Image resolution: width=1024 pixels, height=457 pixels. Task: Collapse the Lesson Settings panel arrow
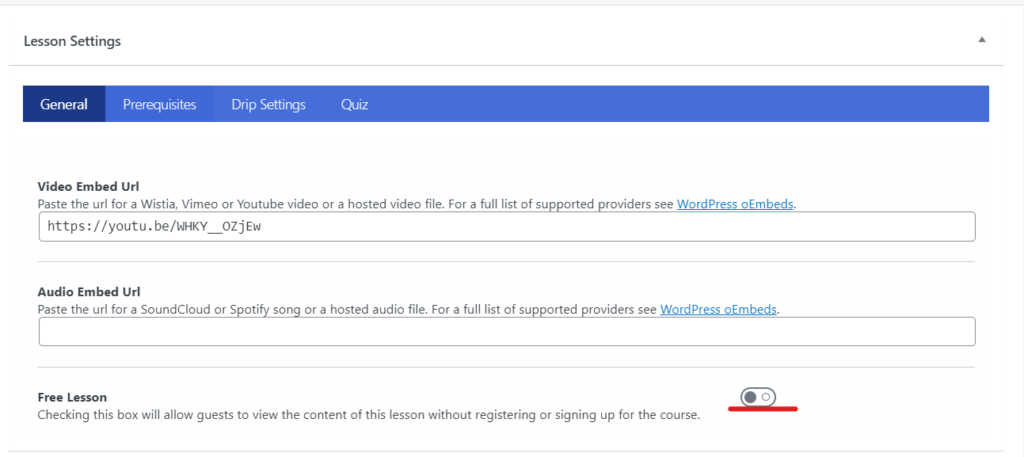point(982,40)
